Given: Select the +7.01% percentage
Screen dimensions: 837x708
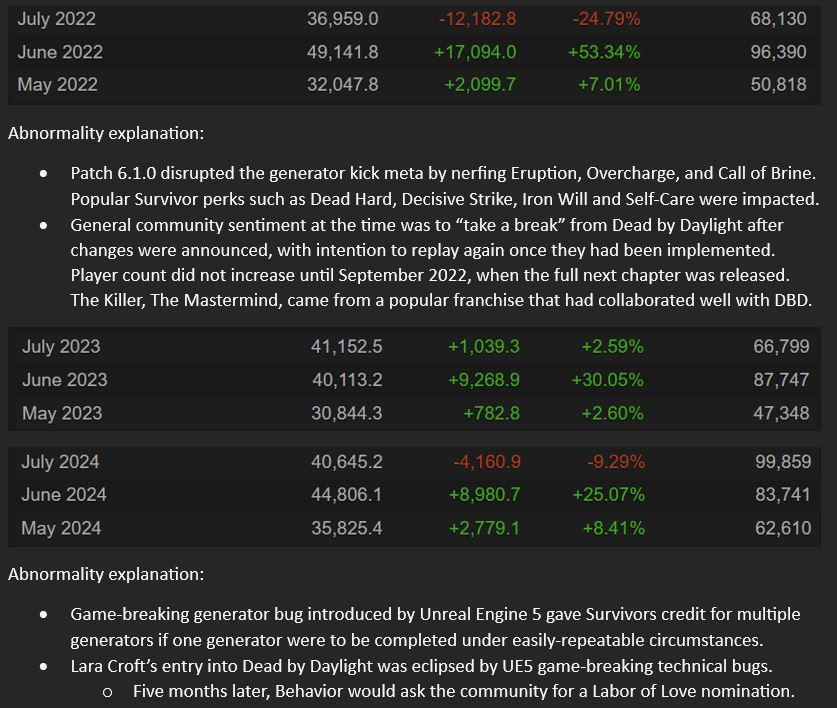Looking at the screenshot, I should pos(609,85).
